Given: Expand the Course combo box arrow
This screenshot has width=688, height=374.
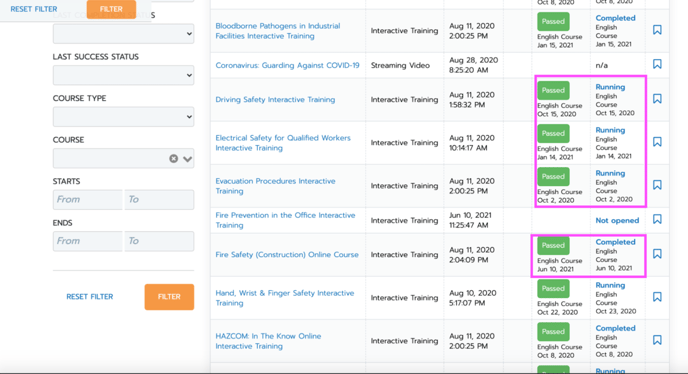Looking at the screenshot, I should pyautogui.click(x=187, y=159).
